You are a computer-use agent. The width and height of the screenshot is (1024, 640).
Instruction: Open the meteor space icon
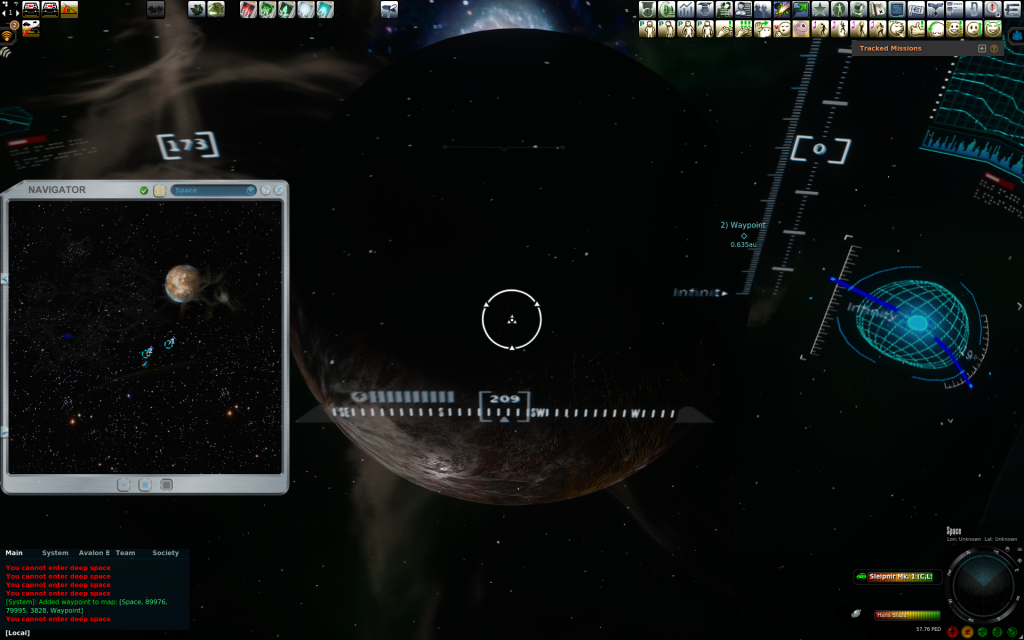(782, 9)
